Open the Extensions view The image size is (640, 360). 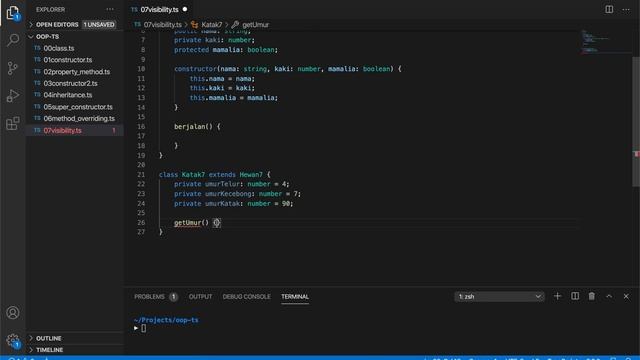point(13,123)
